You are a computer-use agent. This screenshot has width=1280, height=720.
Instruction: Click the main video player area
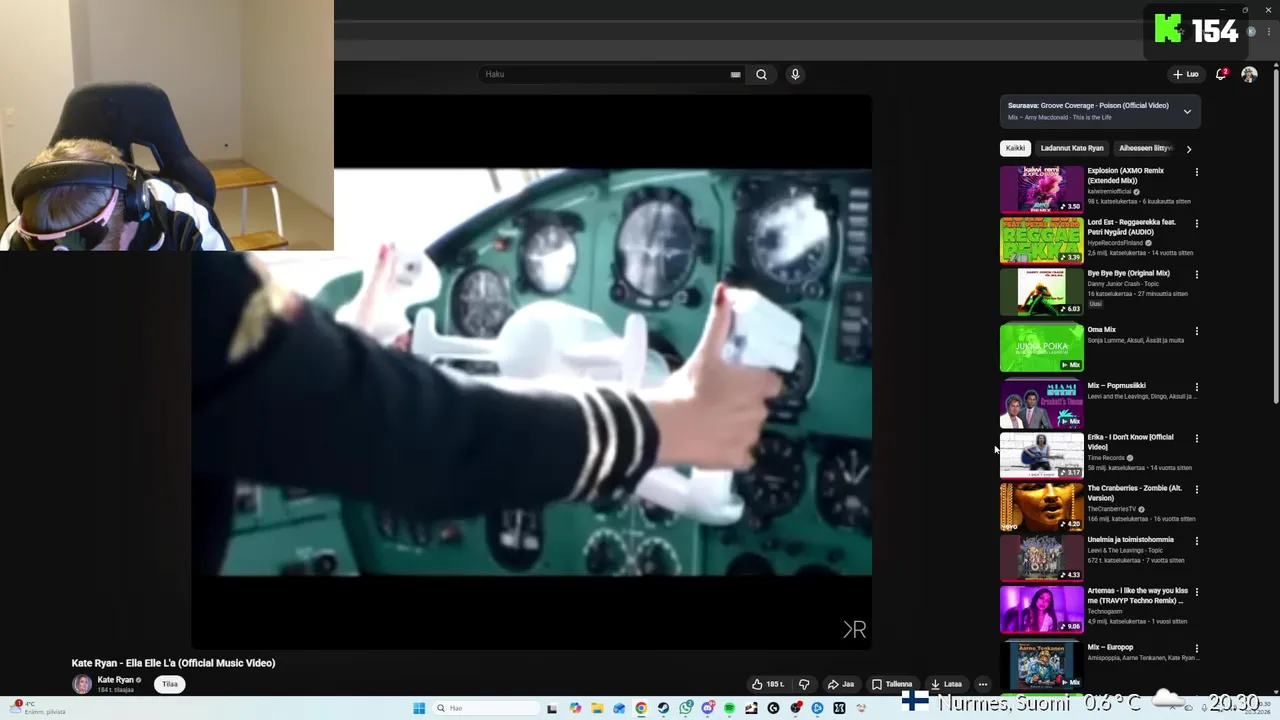pos(531,372)
